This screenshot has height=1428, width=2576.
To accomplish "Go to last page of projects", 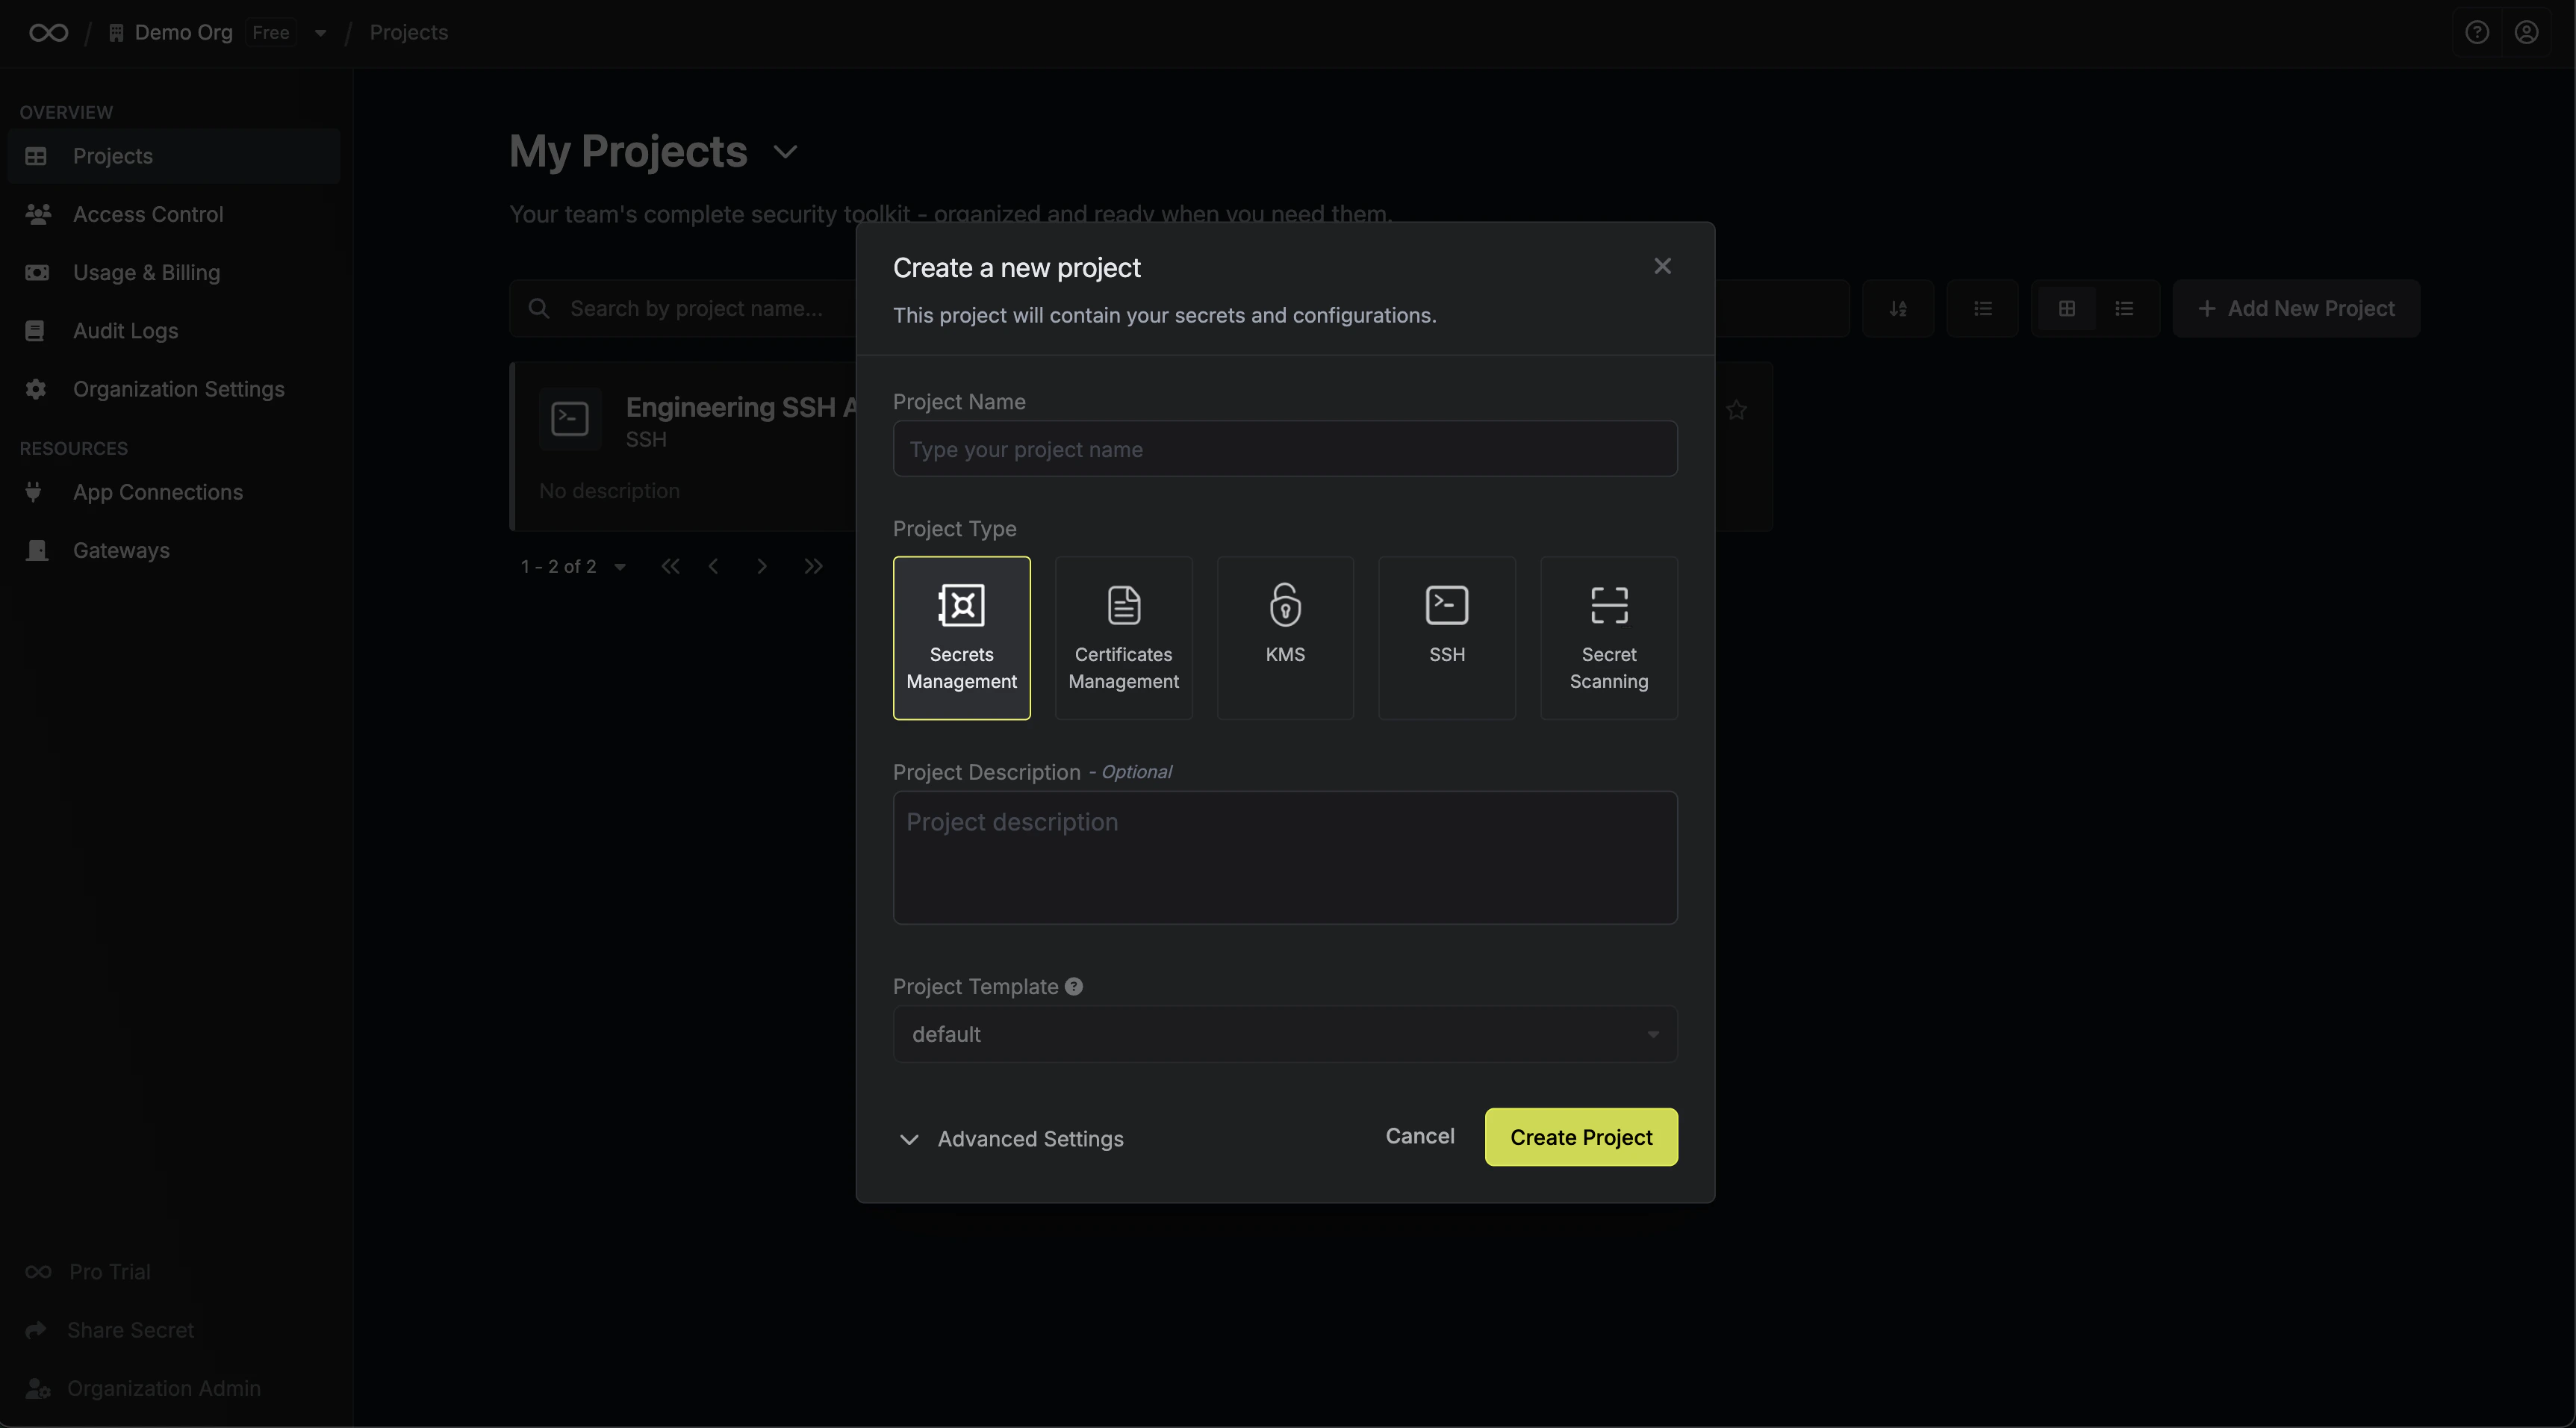I will pos(814,566).
